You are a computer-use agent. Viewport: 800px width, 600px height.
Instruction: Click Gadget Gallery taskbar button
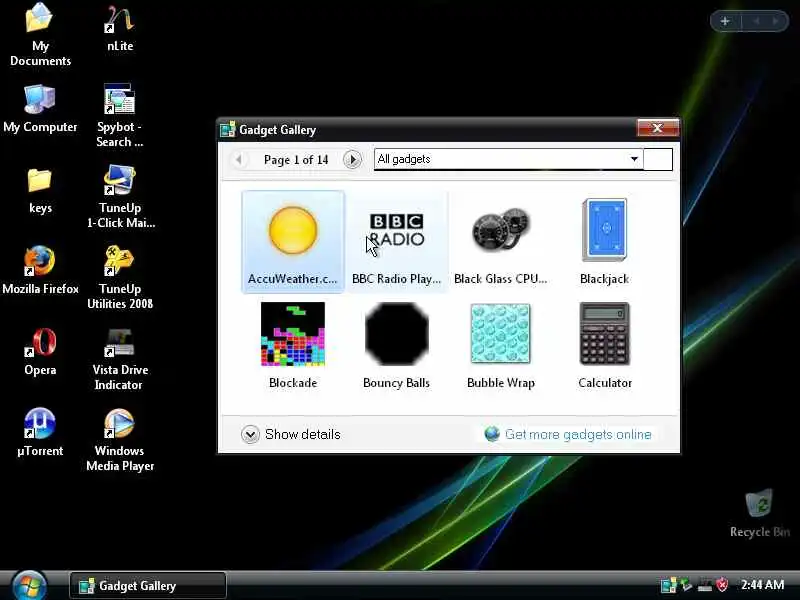coord(148,586)
